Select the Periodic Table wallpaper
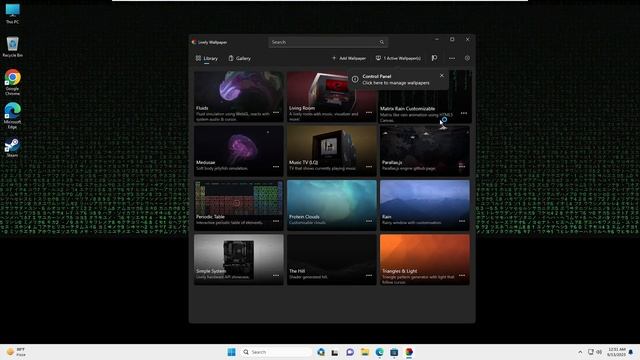This screenshot has width=640, height=360. pyautogui.click(x=238, y=205)
